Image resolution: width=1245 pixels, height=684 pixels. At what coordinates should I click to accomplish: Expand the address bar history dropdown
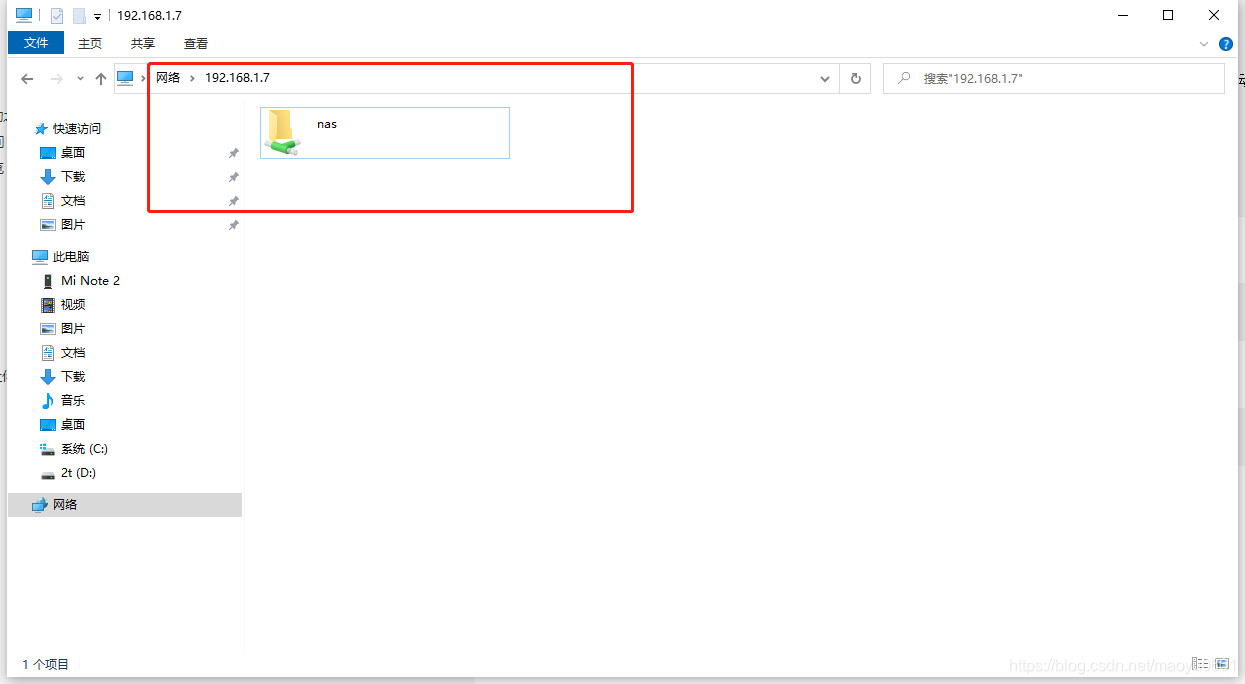(x=825, y=78)
